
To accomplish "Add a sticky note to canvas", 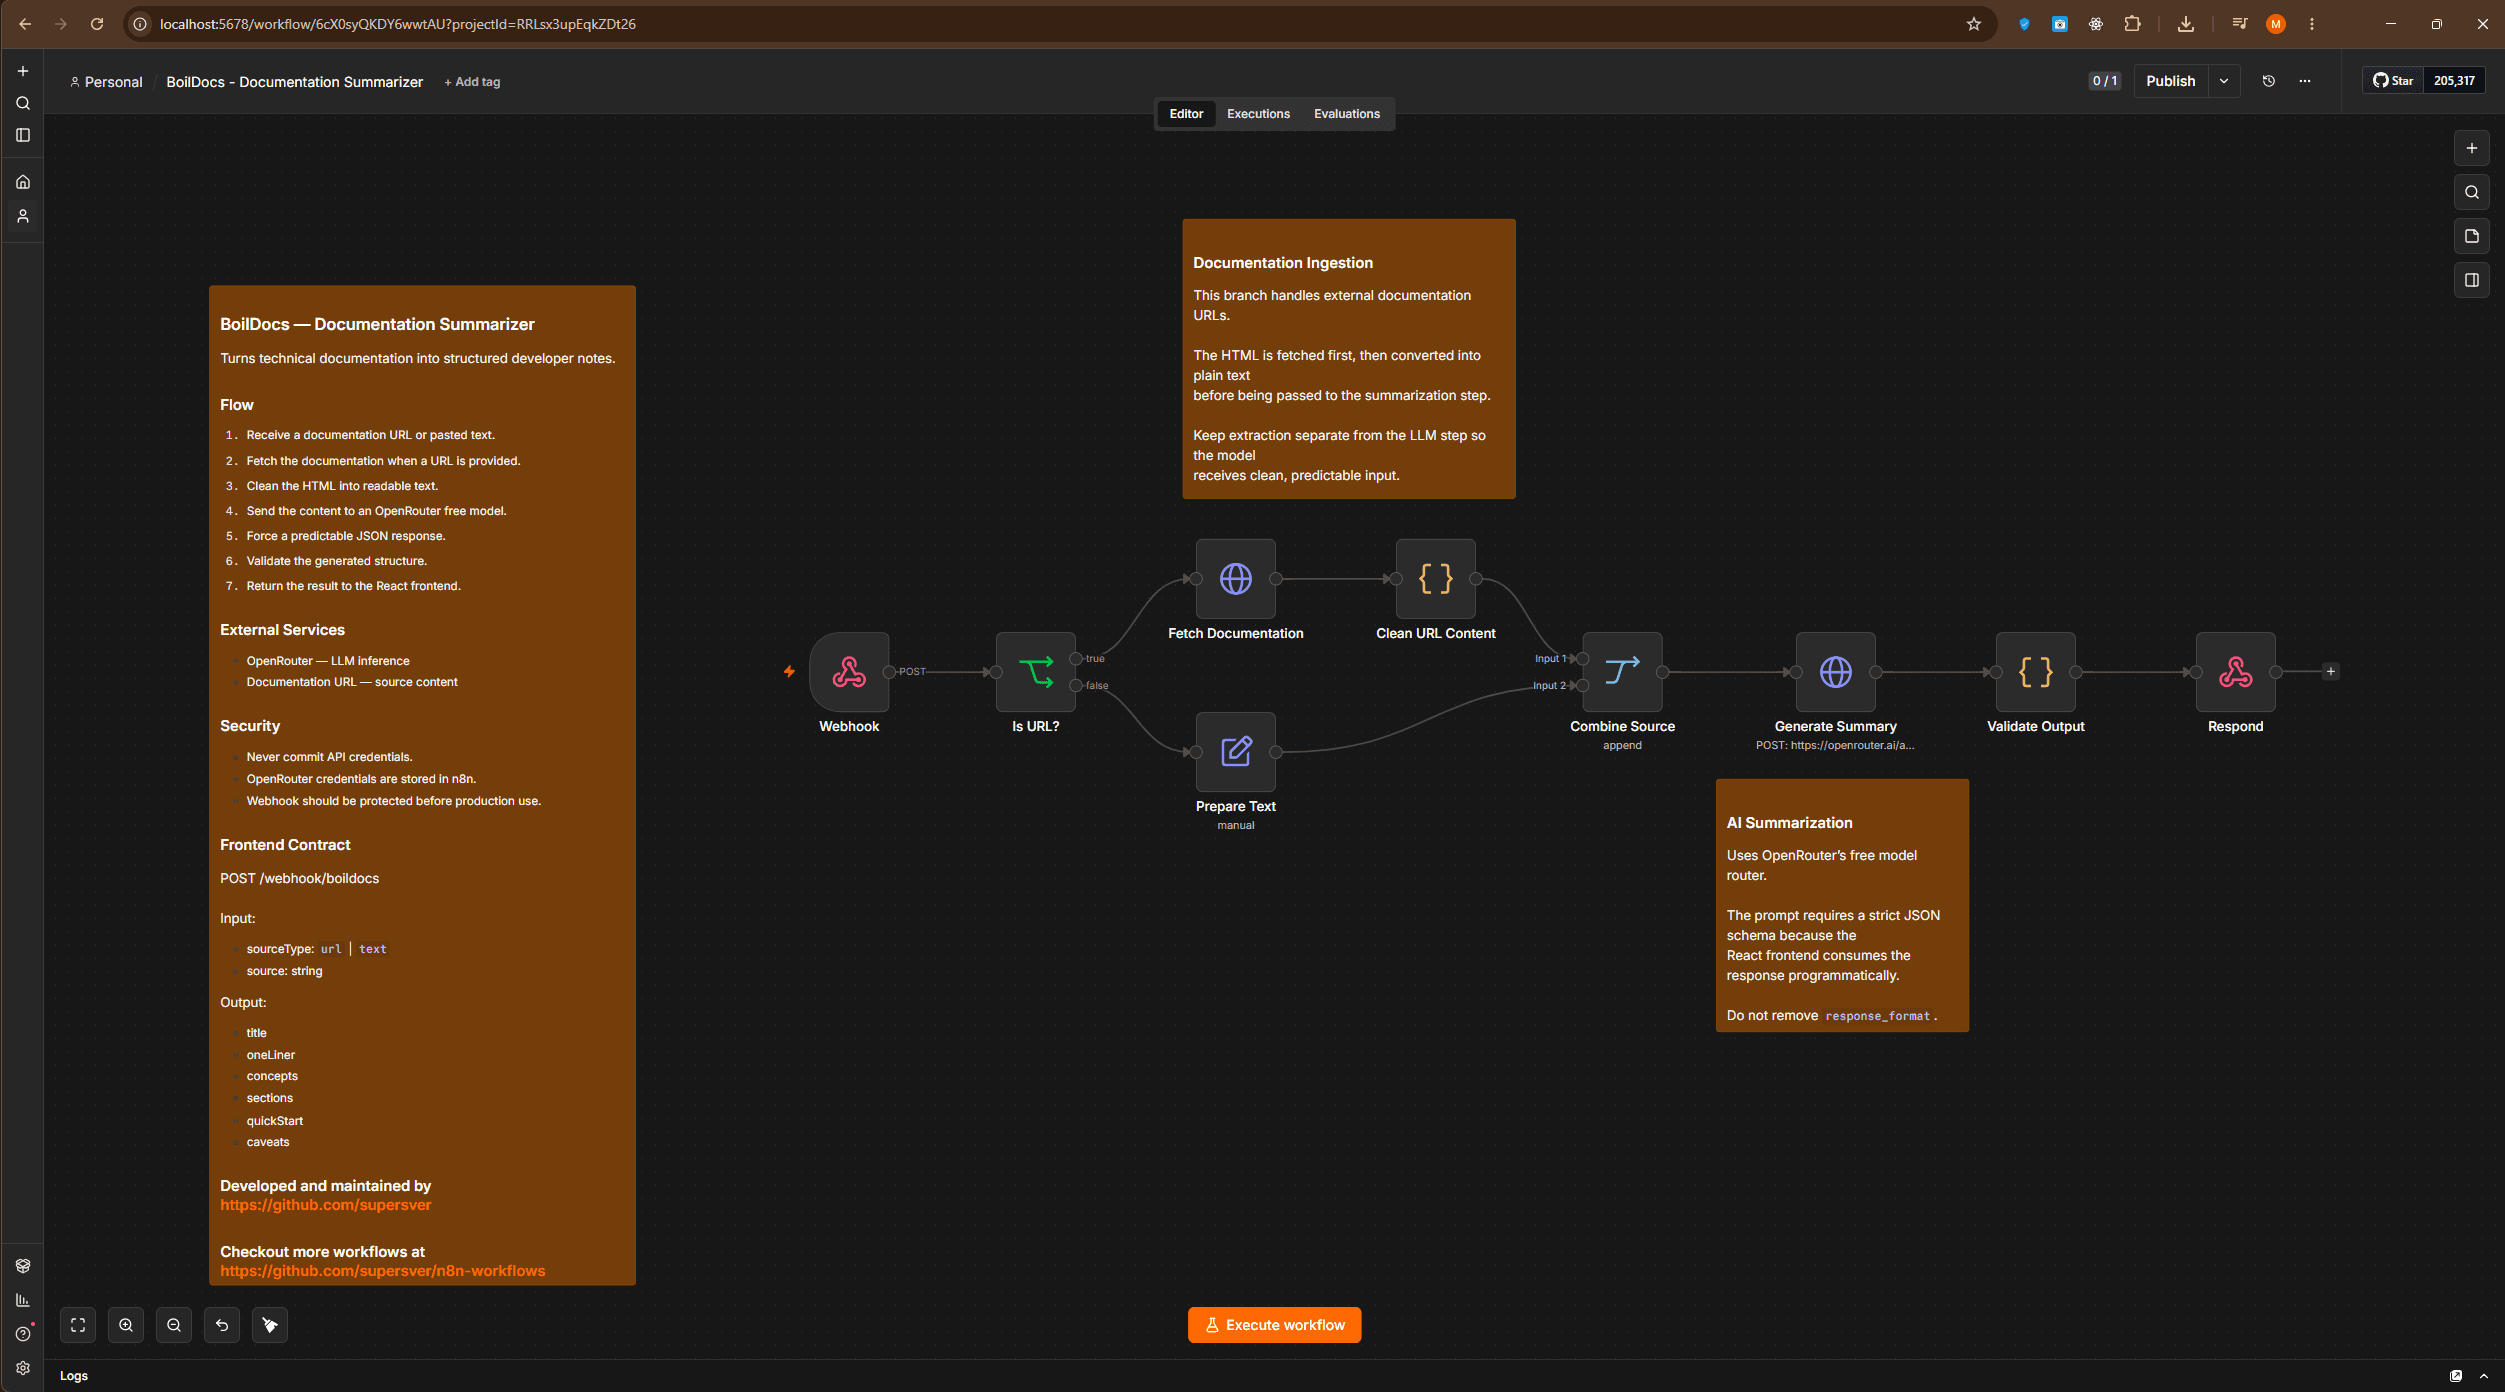I will pos(2472,236).
